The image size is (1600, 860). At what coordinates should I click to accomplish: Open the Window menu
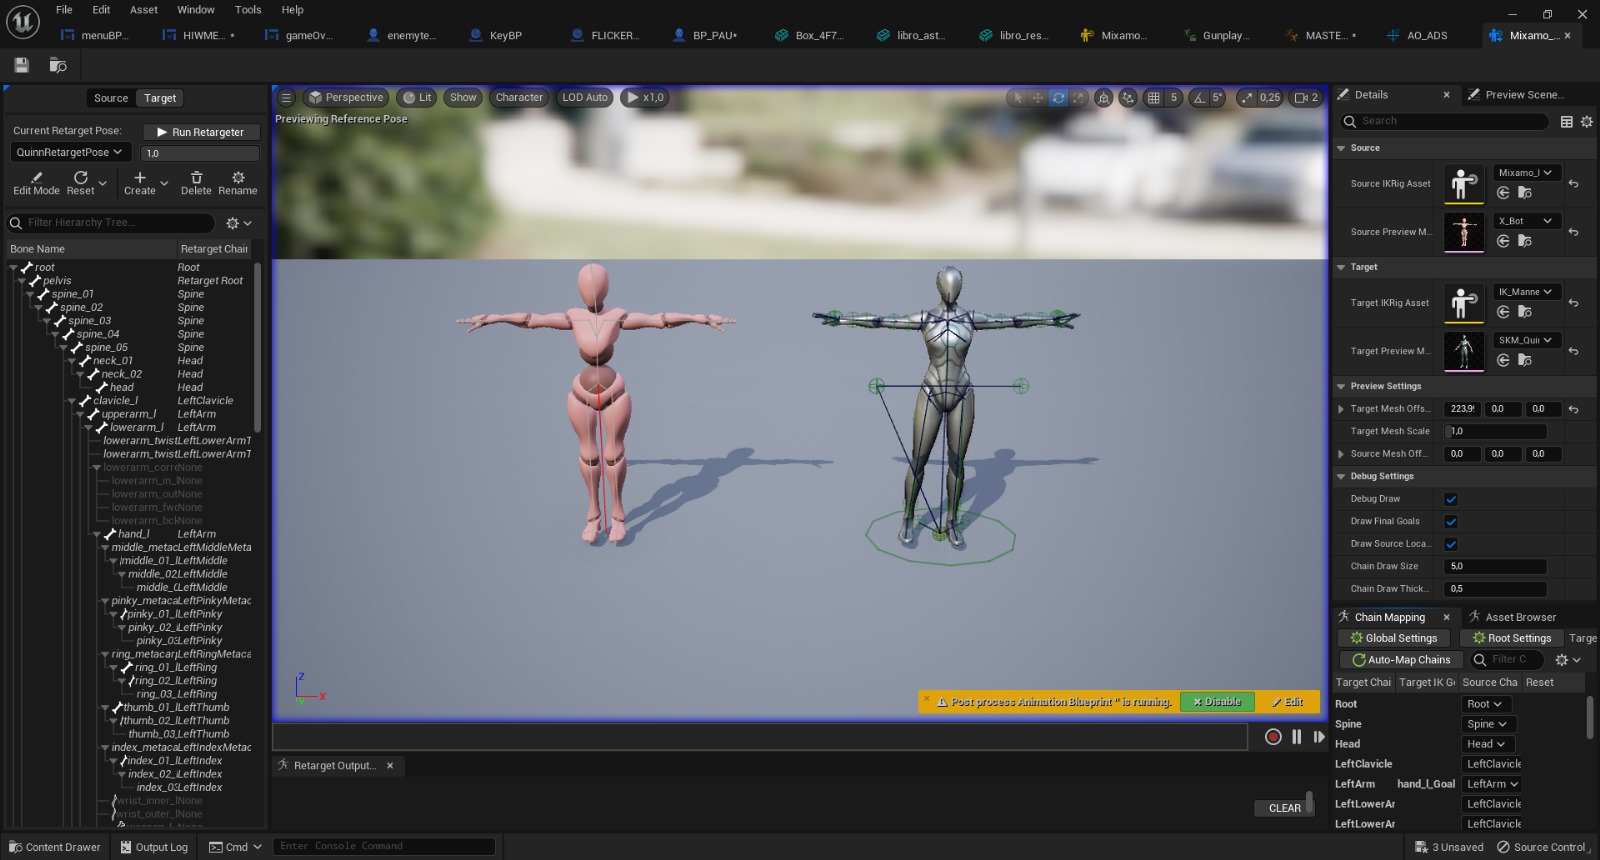tap(196, 10)
